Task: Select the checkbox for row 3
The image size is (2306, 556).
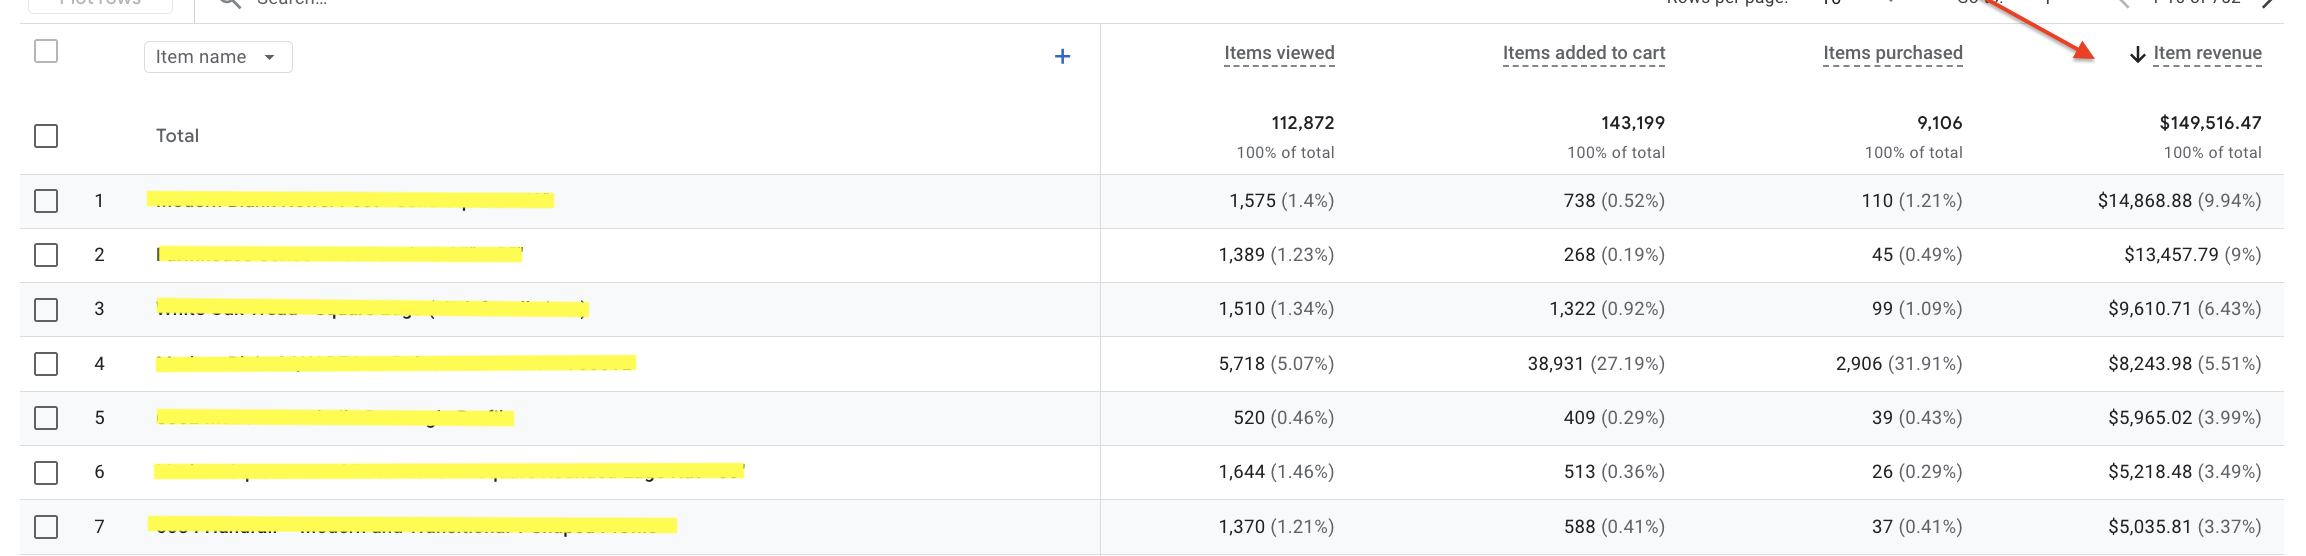Action: pyautogui.click(x=46, y=309)
